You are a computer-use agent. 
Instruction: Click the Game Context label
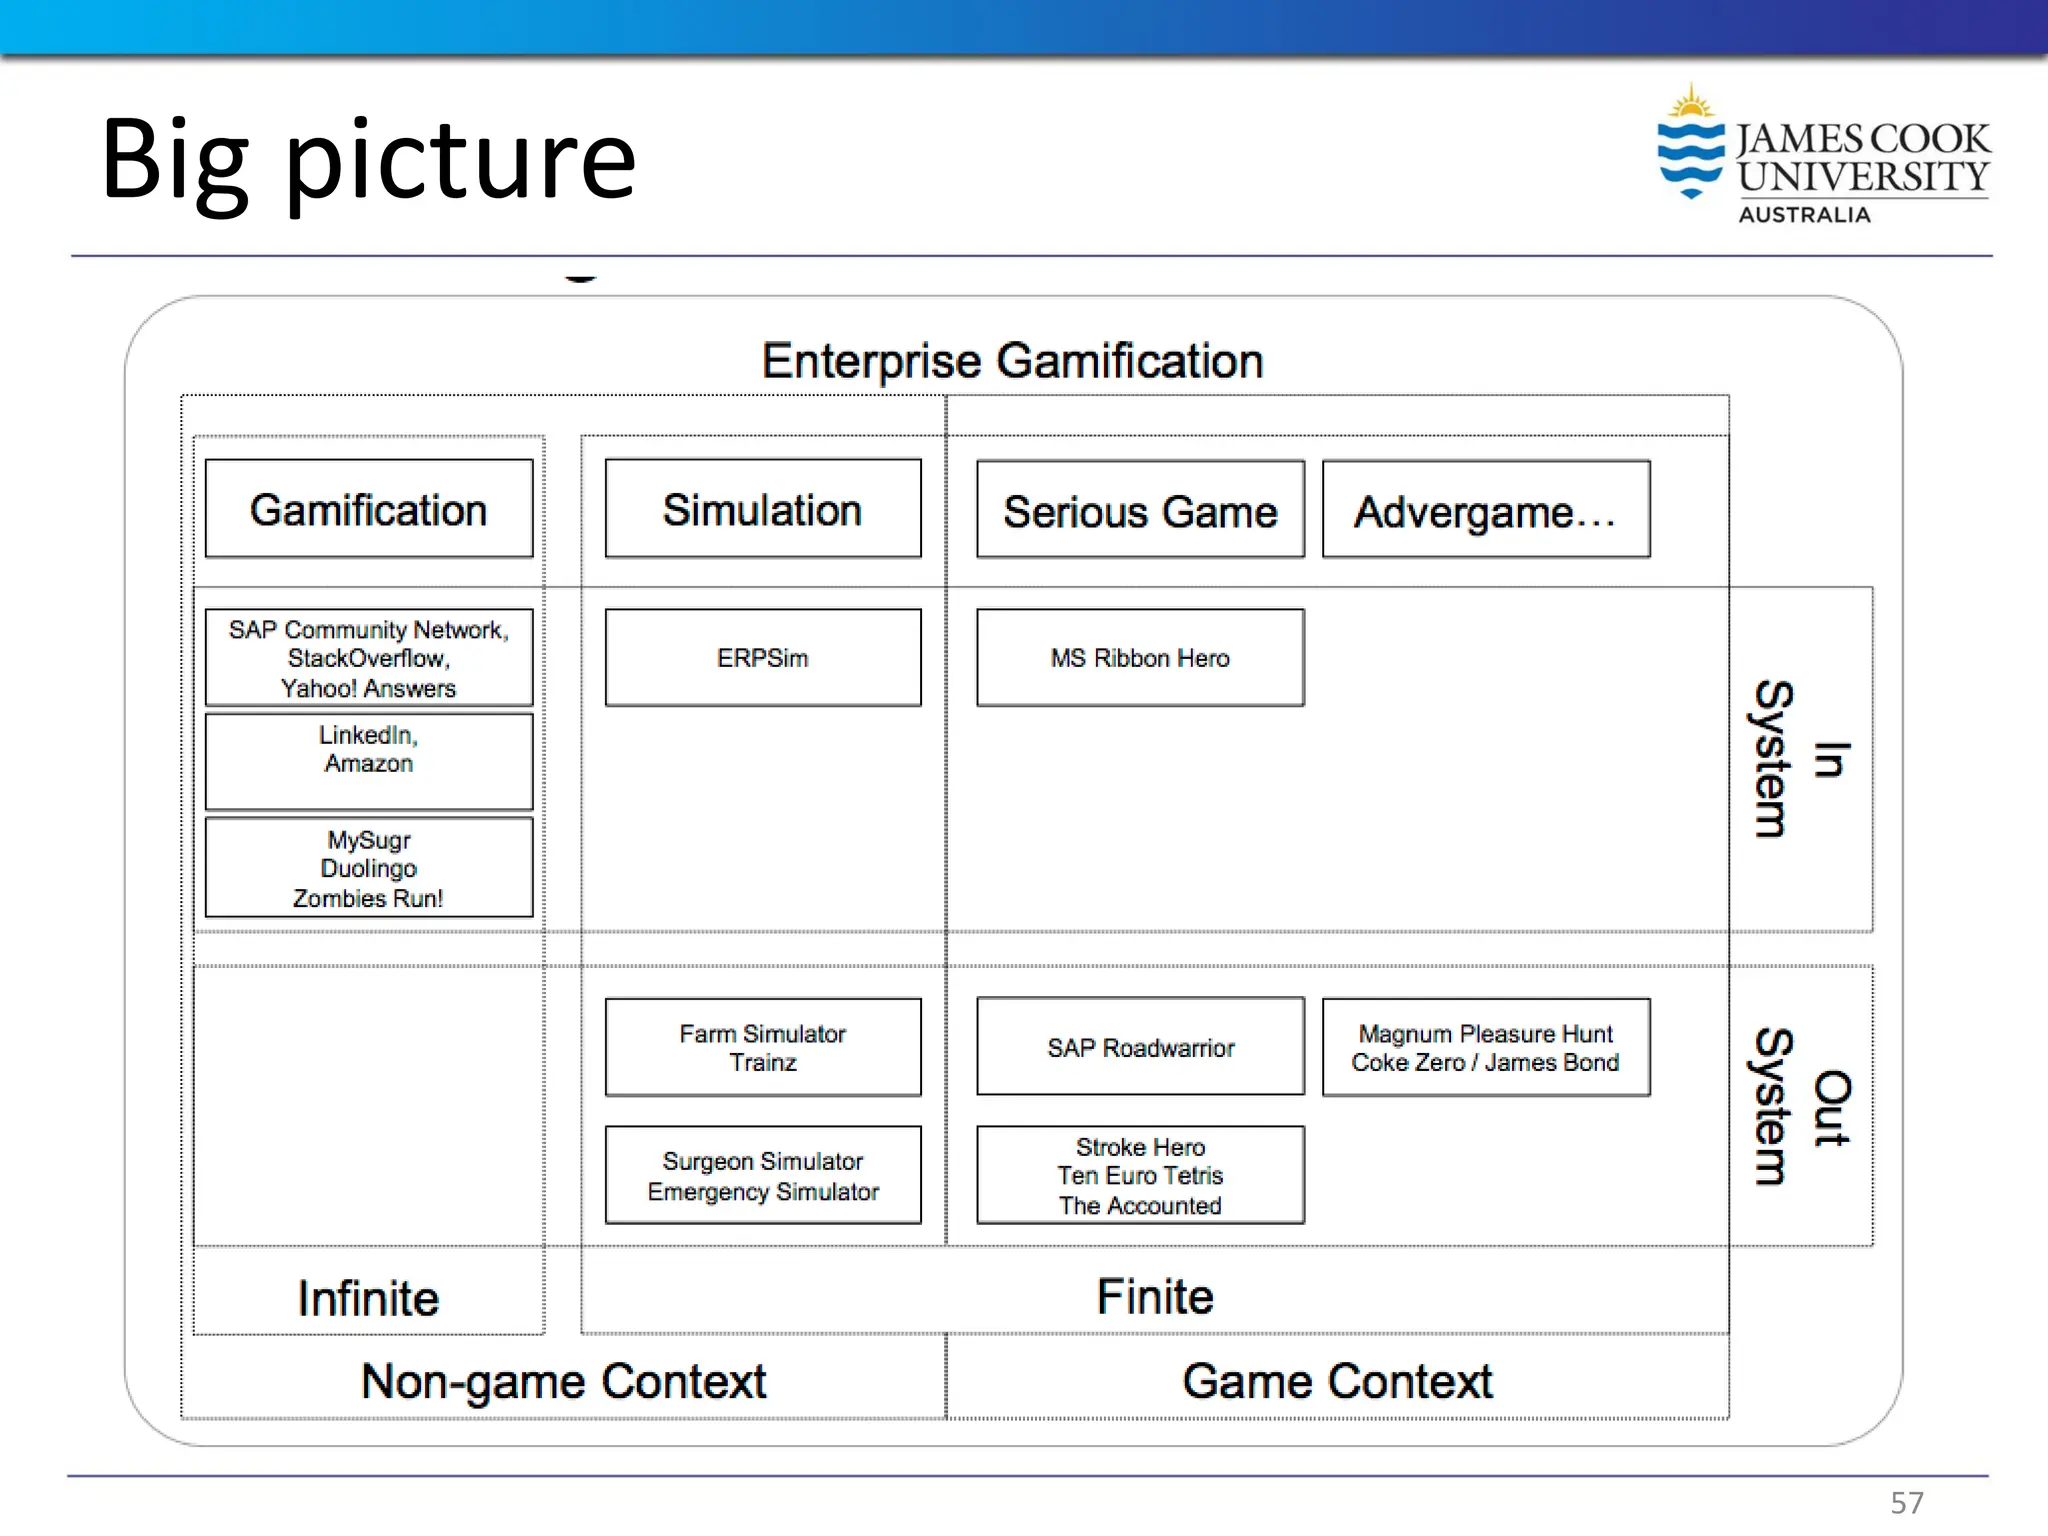pyautogui.click(x=1336, y=1381)
